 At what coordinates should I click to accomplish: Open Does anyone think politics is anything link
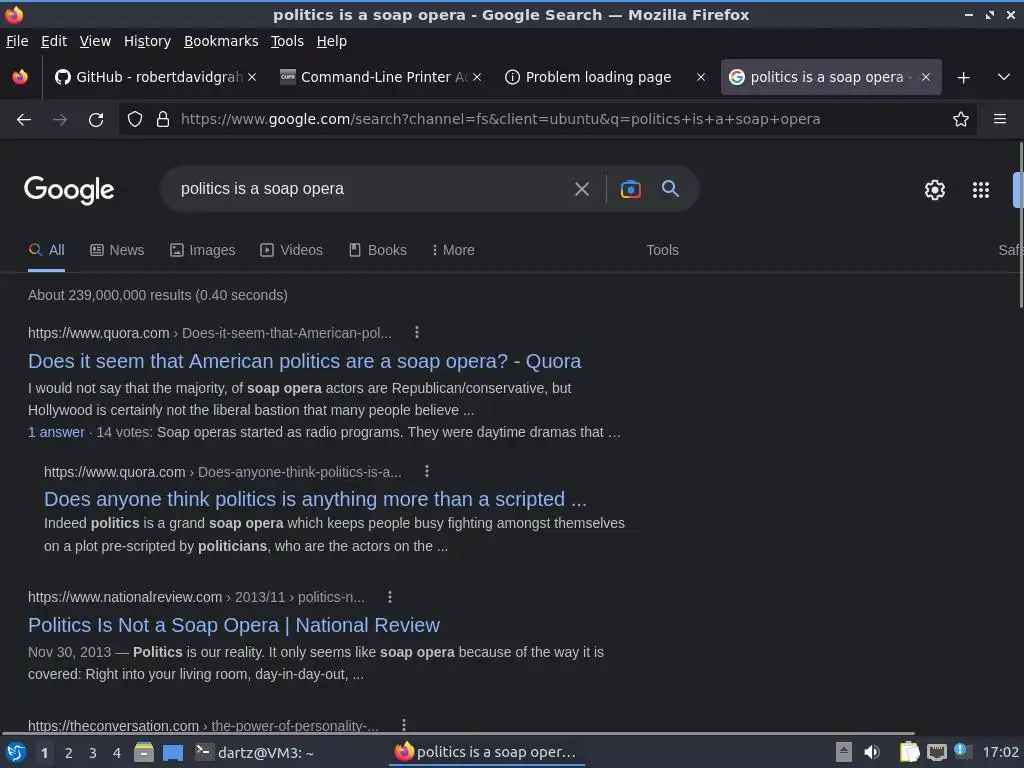point(315,499)
